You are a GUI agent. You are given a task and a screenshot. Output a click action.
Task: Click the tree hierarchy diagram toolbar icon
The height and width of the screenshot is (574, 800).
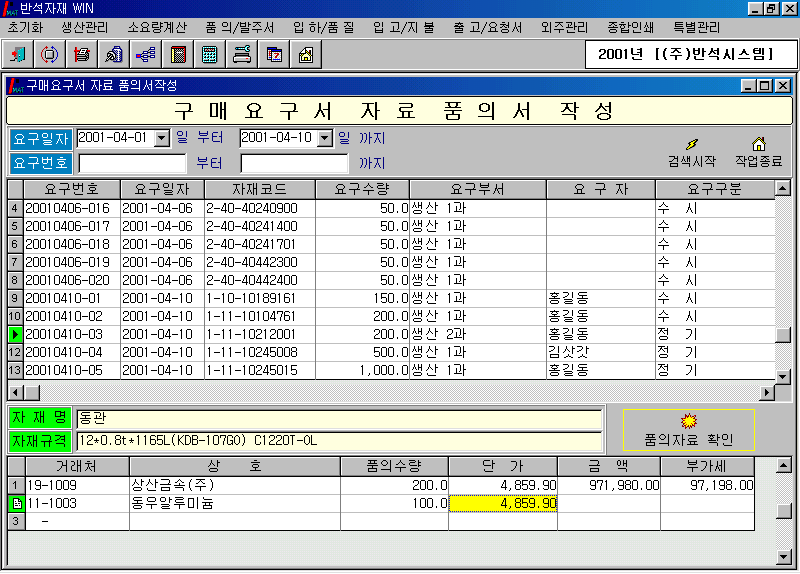pyautogui.click(x=145, y=55)
